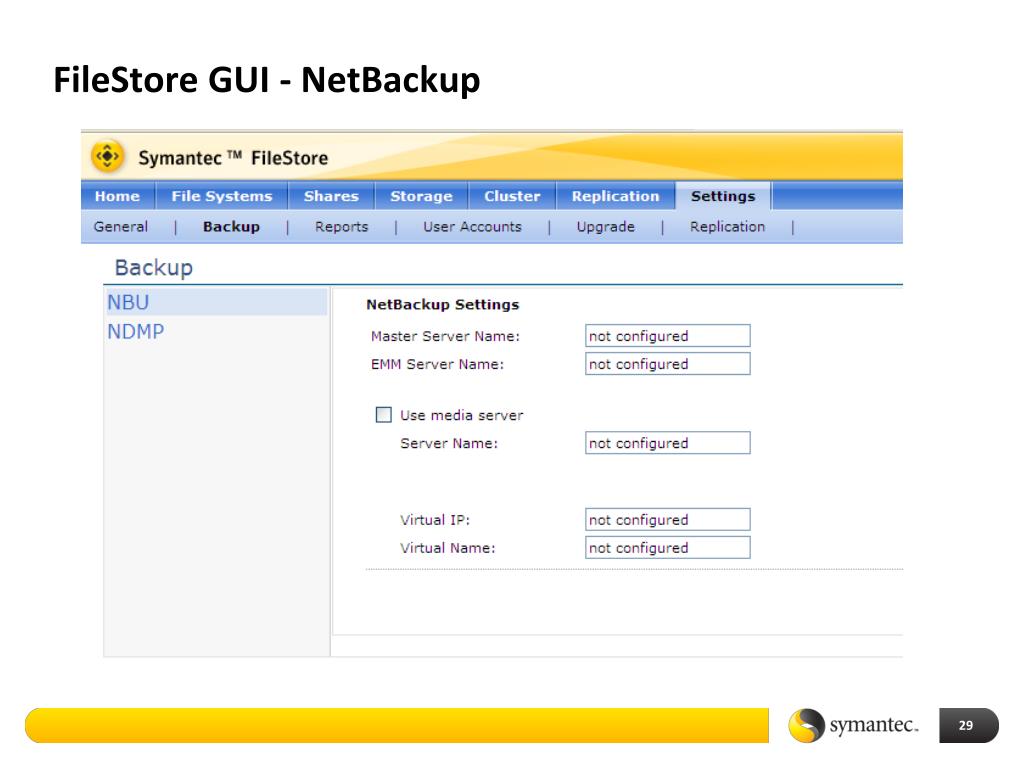The height and width of the screenshot is (768, 1024).
Task: Open the Reports submenu item
Action: click(342, 227)
